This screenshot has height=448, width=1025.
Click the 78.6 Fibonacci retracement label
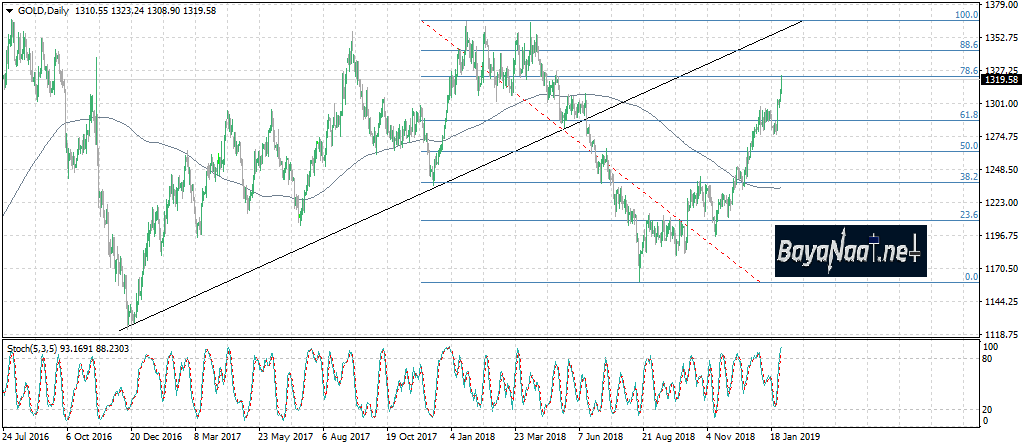pyautogui.click(x=967, y=71)
